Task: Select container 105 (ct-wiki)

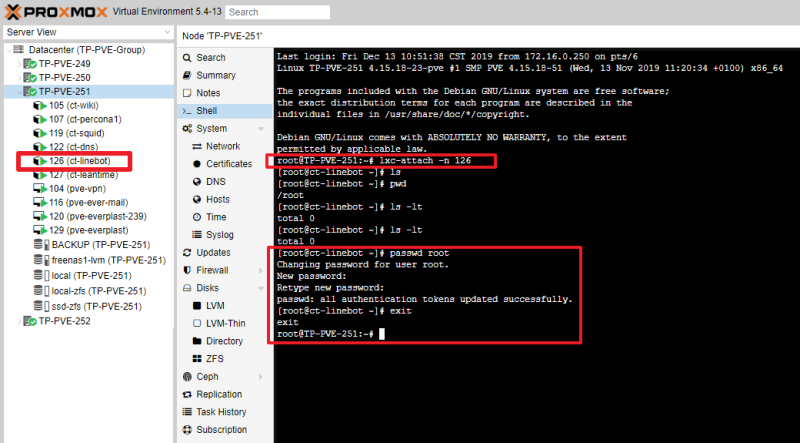Action: pos(73,105)
